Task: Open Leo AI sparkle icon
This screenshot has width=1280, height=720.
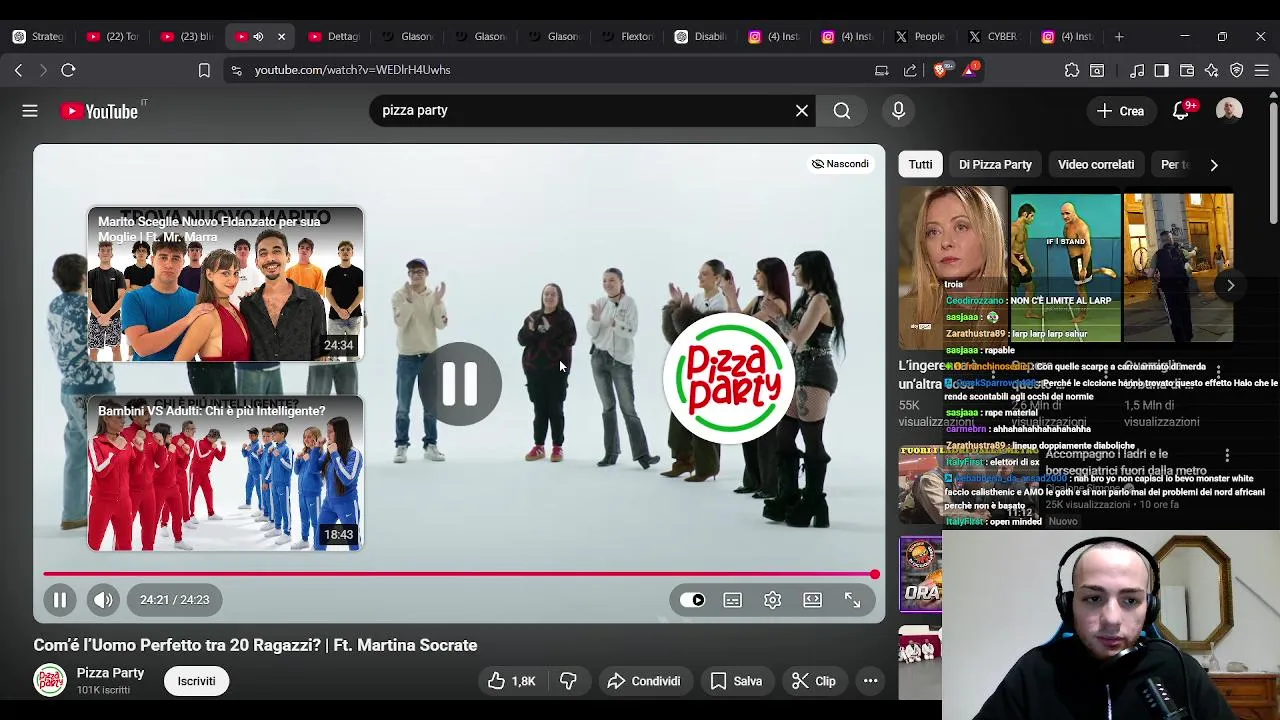Action: pyautogui.click(x=1212, y=70)
